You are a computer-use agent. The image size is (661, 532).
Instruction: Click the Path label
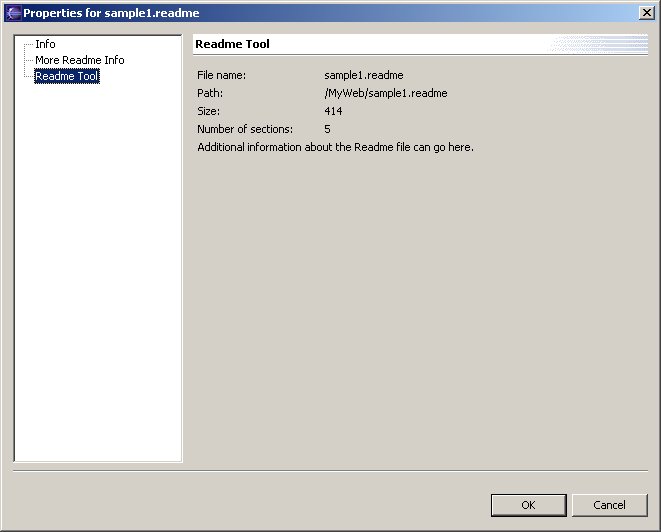tap(209, 94)
